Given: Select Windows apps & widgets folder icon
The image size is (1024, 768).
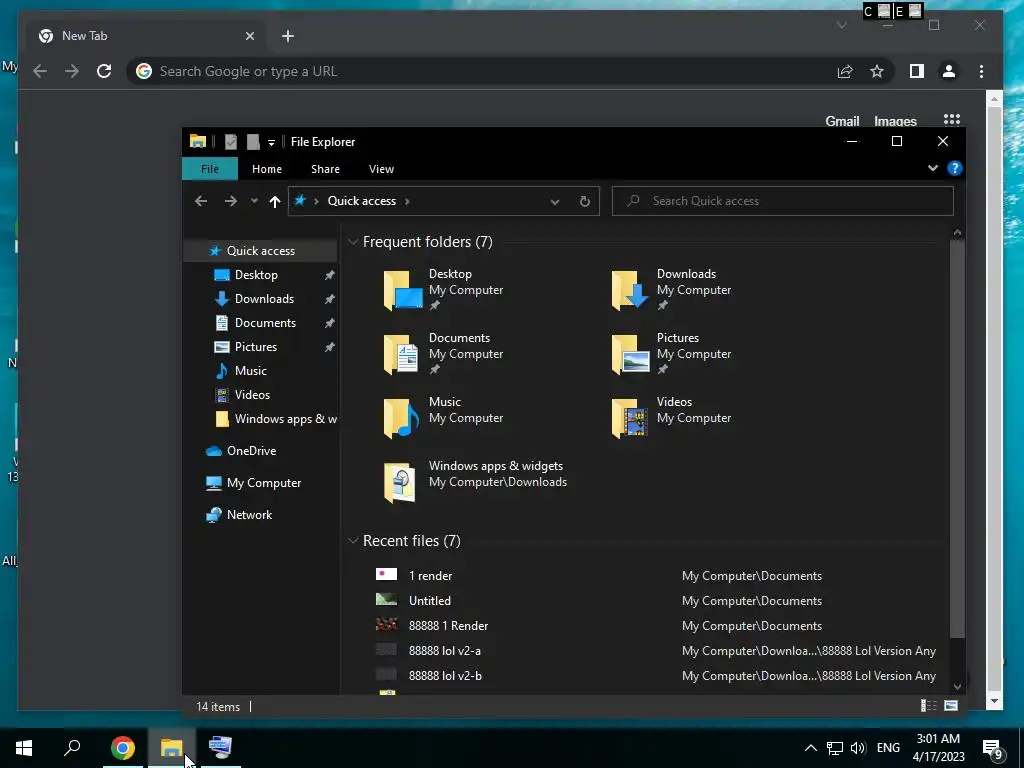Looking at the screenshot, I should pyautogui.click(x=399, y=482).
